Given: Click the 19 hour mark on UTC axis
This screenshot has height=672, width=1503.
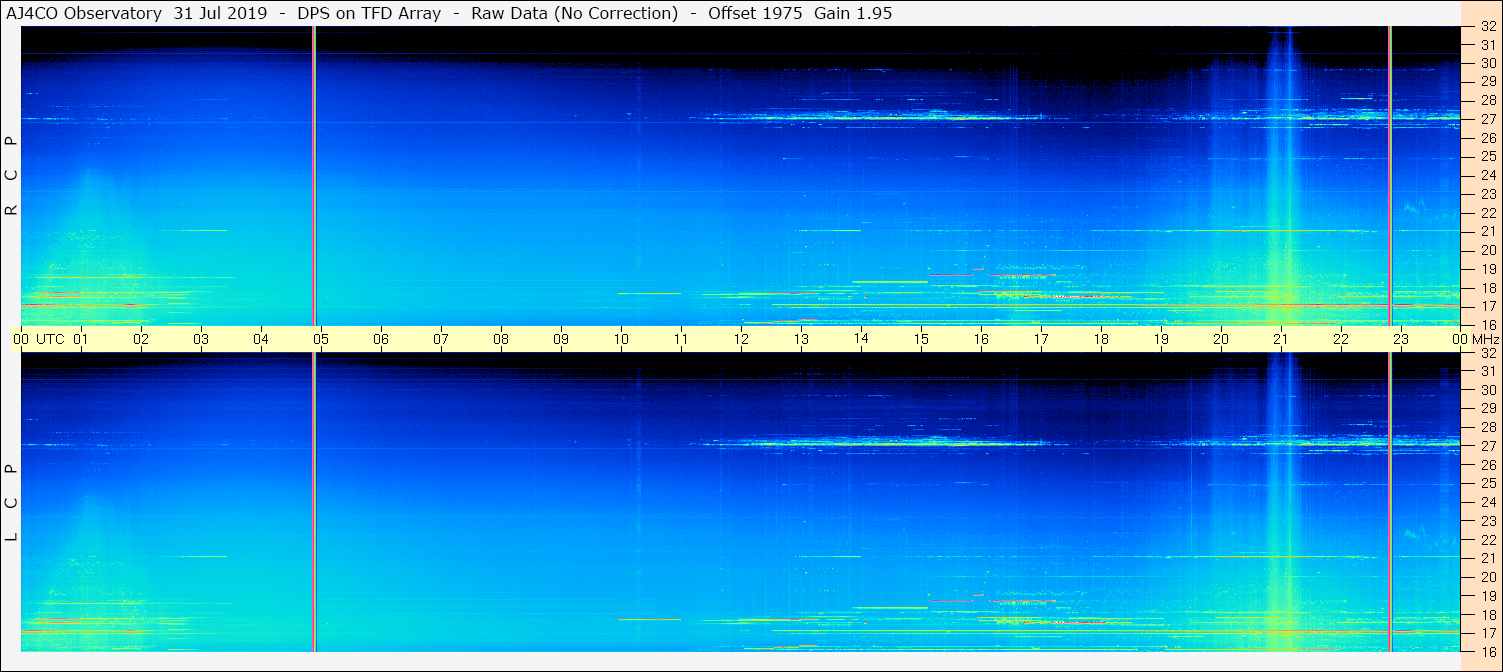Looking at the screenshot, I should pos(1161,339).
